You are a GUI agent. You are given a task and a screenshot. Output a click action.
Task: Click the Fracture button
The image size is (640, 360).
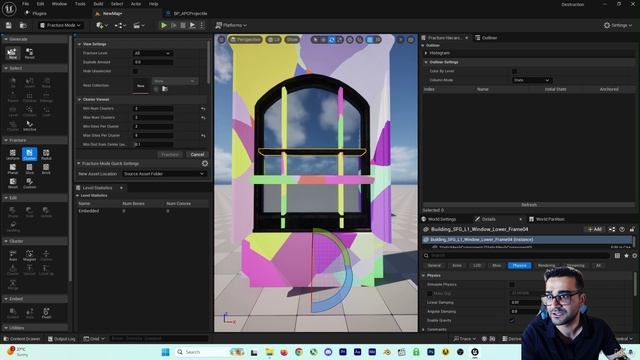[x=170, y=155]
